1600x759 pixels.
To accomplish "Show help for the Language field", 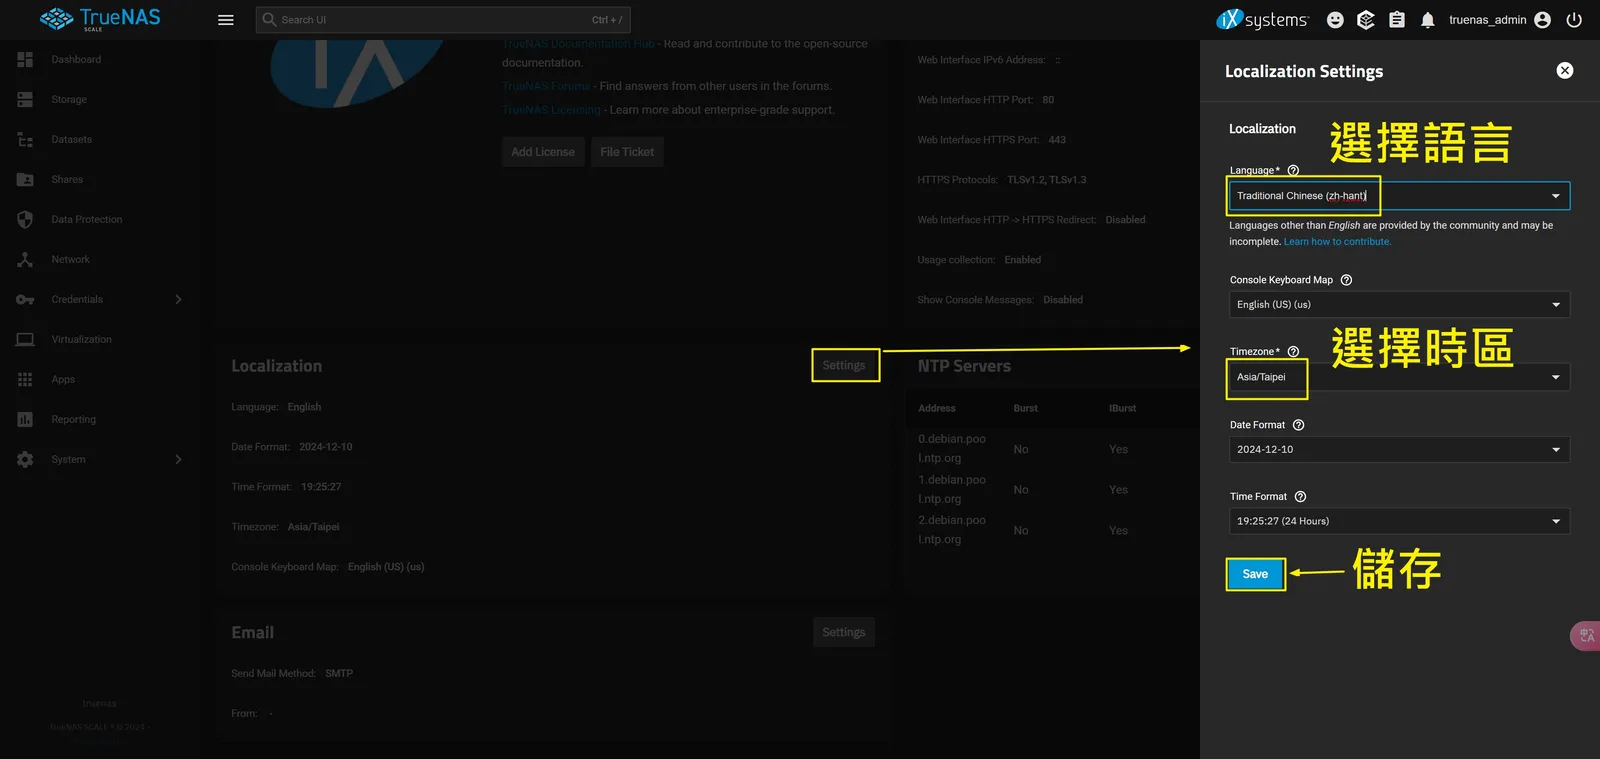I will pos(1293,170).
